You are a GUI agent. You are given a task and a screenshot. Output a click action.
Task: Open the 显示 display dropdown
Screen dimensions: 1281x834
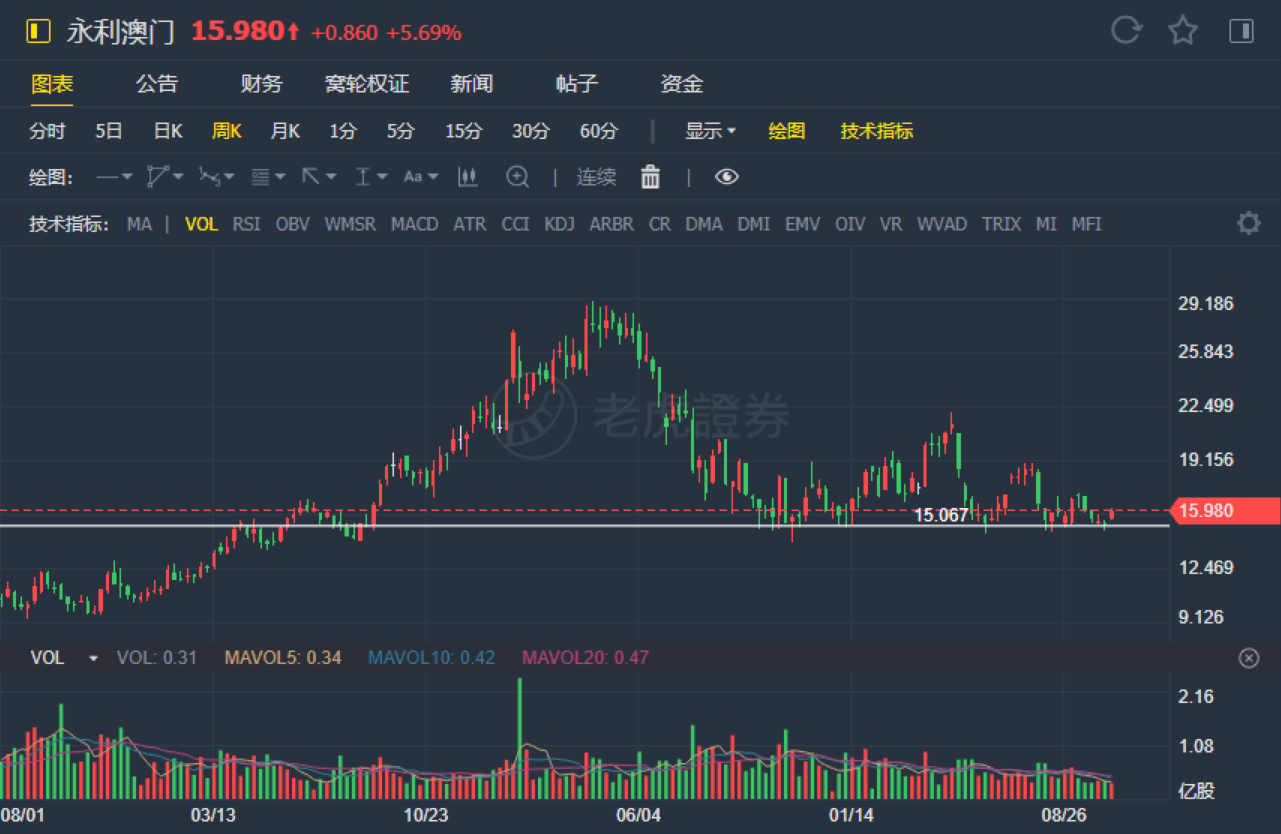click(x=710, y=131)
